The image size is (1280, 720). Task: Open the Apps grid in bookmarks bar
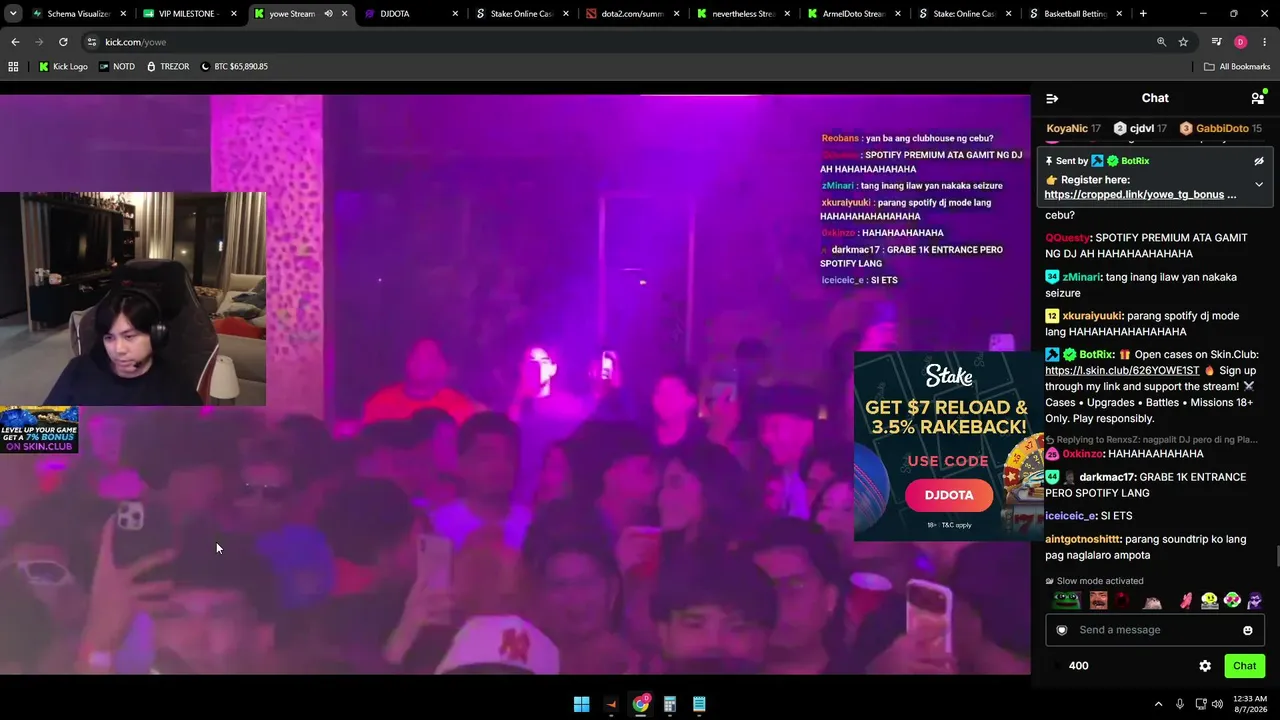pos(13,67)
